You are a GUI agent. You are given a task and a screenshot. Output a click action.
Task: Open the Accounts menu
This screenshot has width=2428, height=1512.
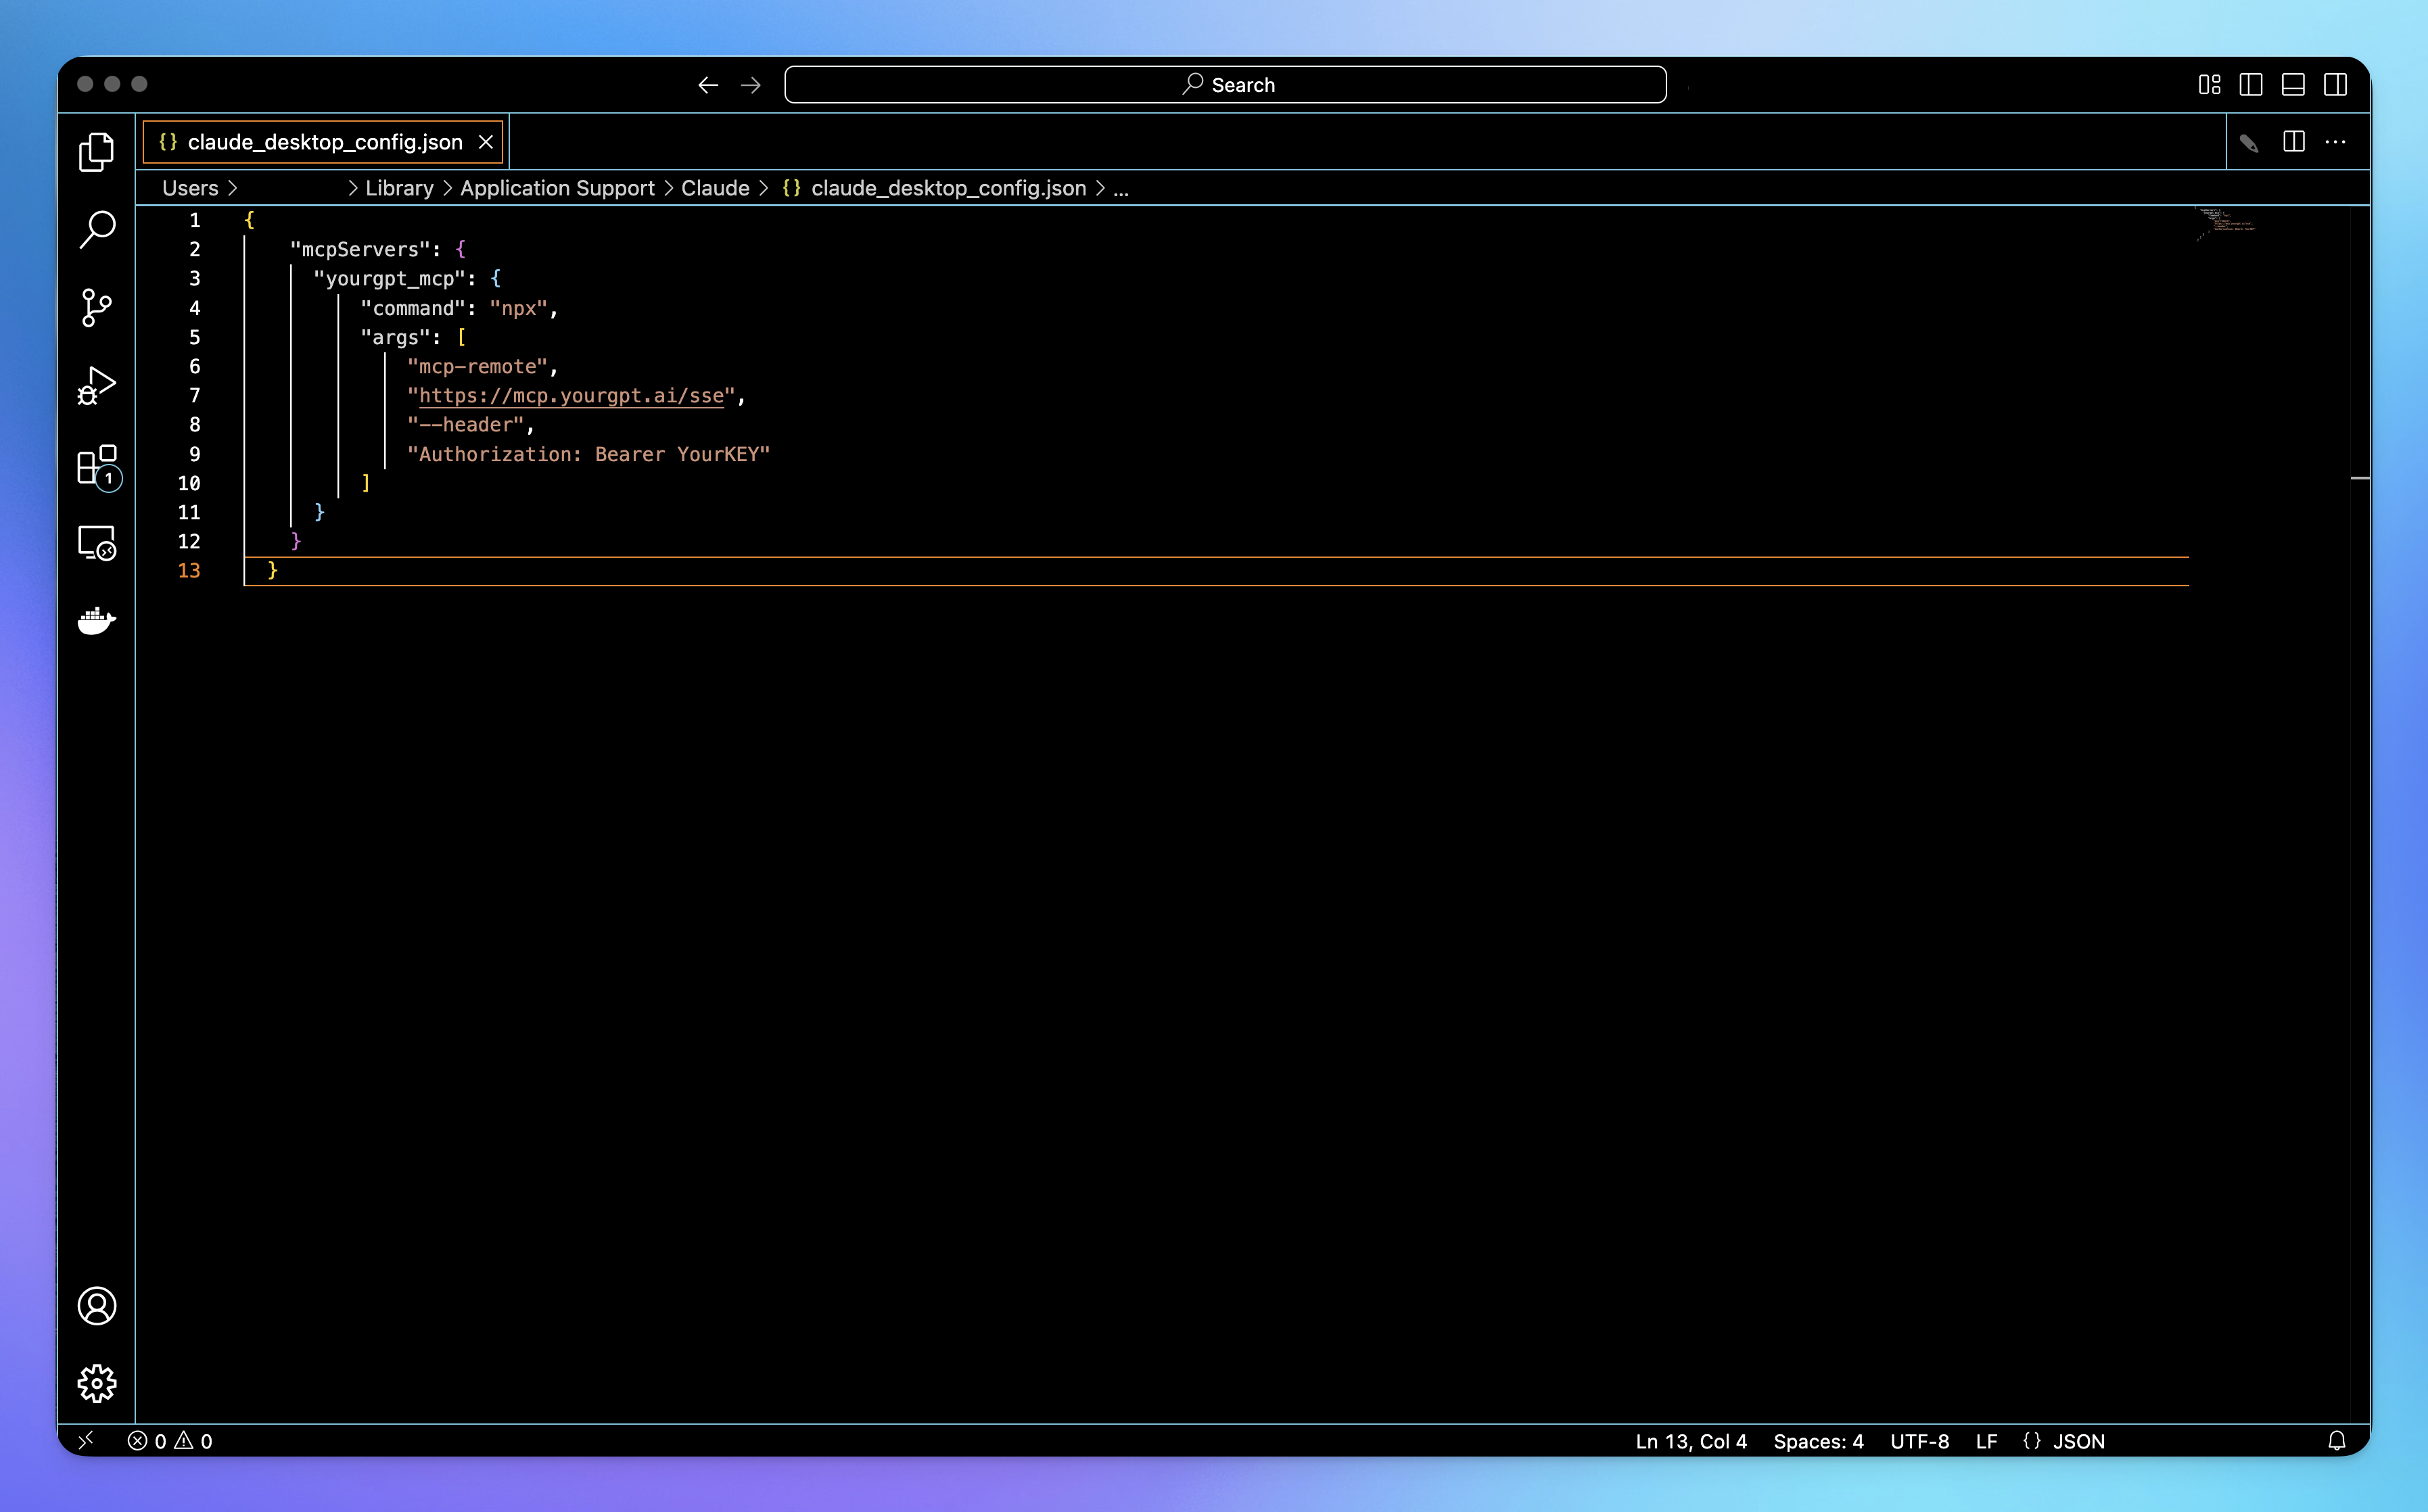coord(96,1306)
